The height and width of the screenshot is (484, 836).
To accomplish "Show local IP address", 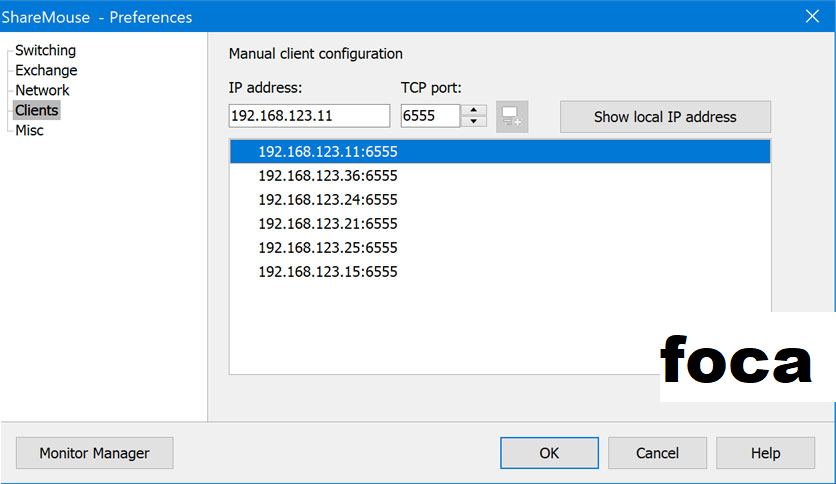I will pos(665,117).
